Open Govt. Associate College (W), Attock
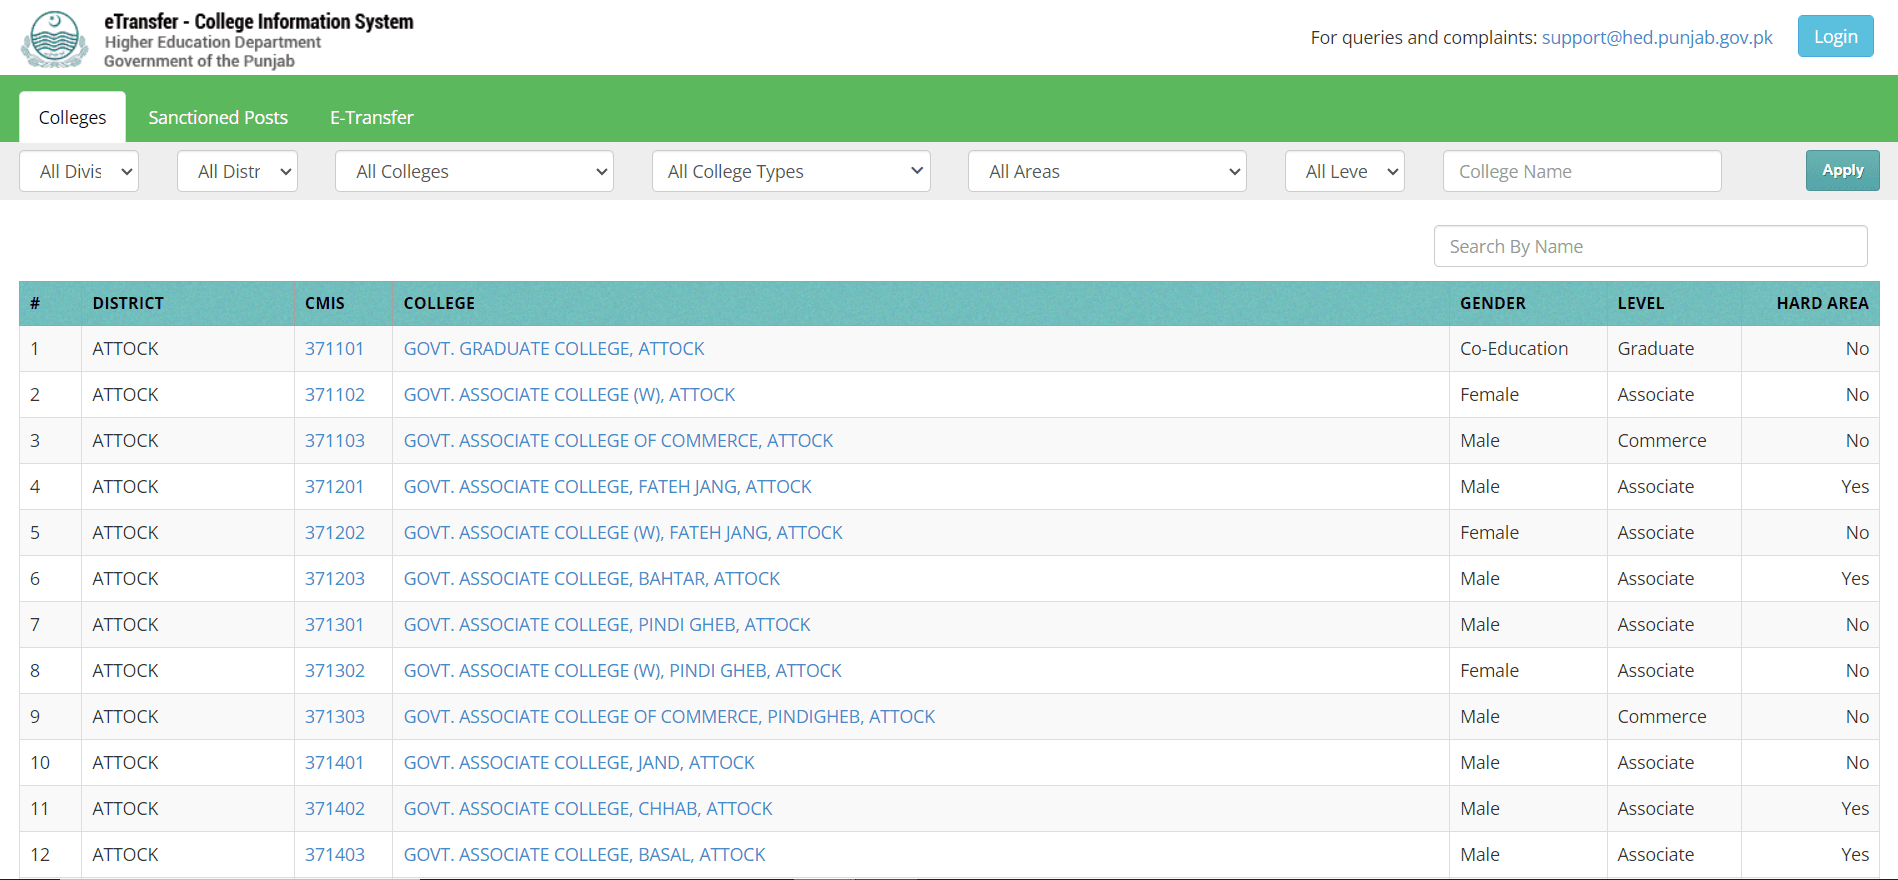Image resolution: width=1898 pixels, height=880 pixels. coord(569,395)
